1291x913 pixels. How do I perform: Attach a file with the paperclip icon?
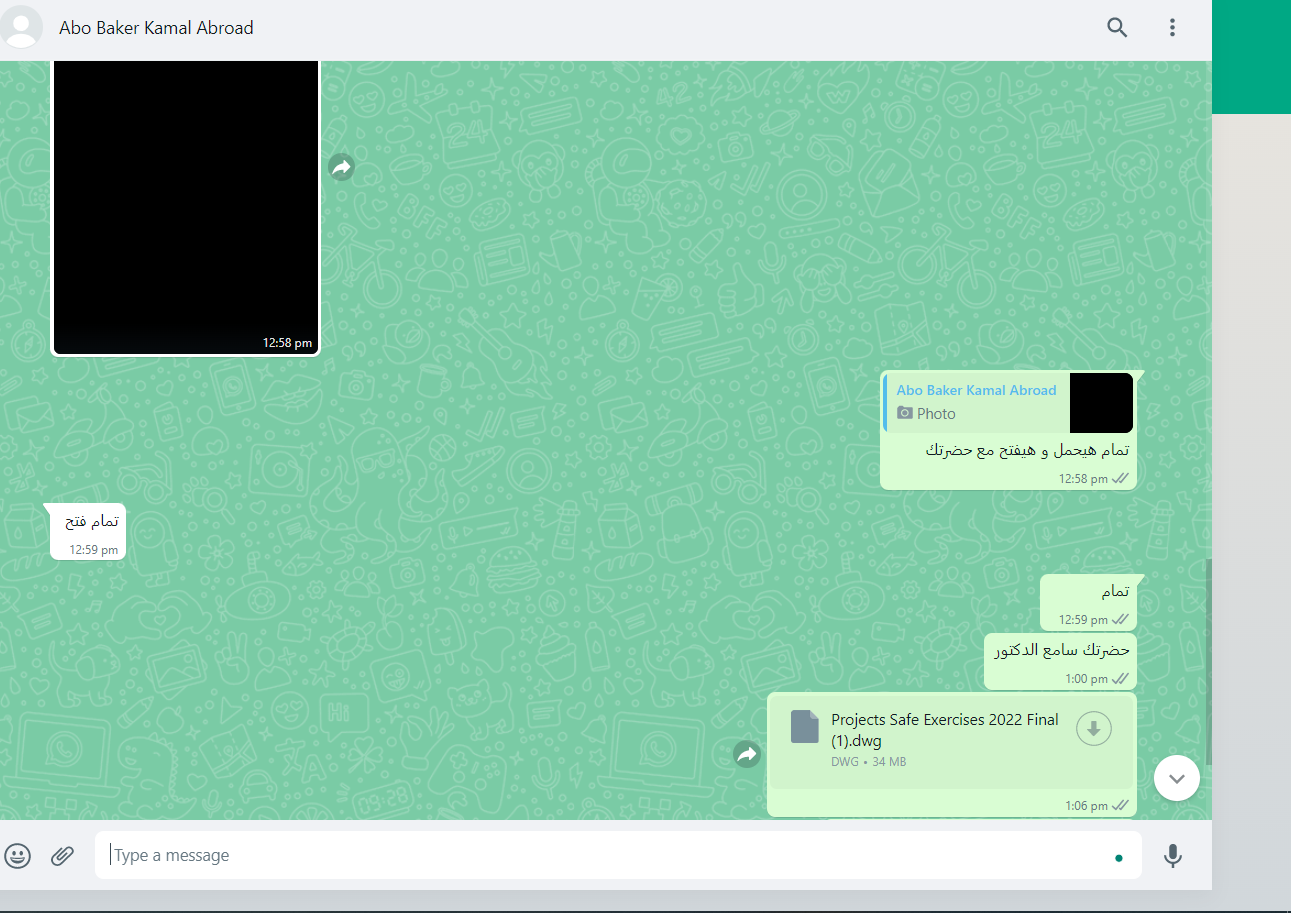[63, 856]
